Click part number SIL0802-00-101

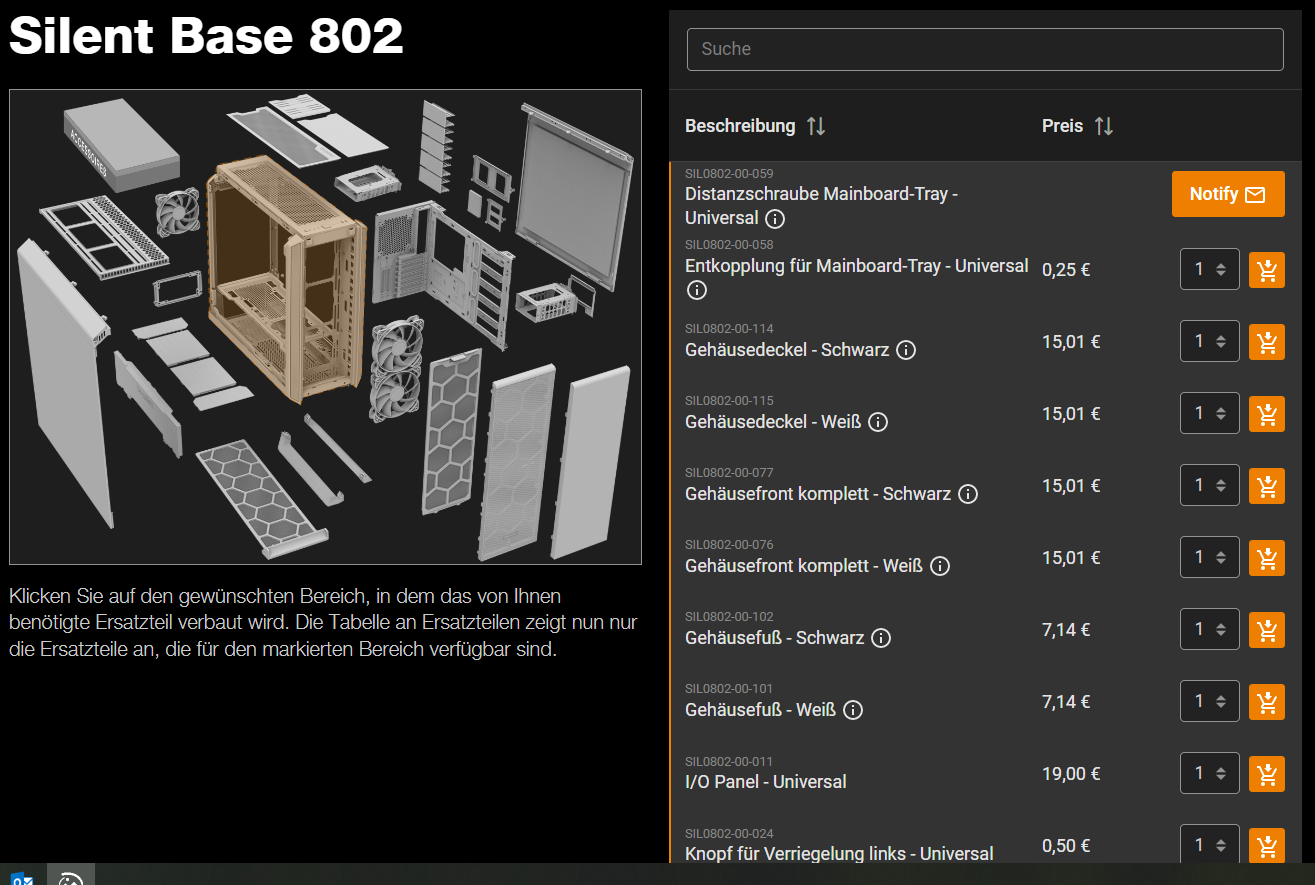729,689
